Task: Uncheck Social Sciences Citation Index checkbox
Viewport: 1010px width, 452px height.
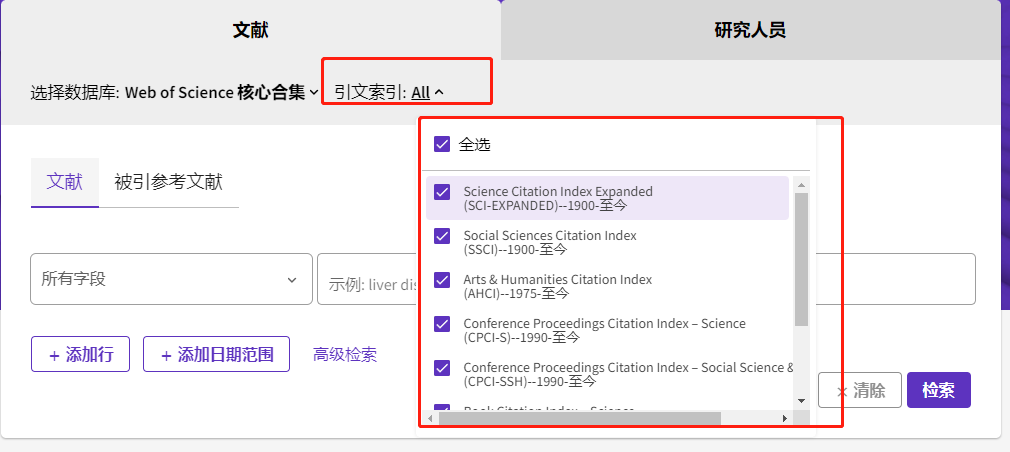Action: [x=442, y=236]
